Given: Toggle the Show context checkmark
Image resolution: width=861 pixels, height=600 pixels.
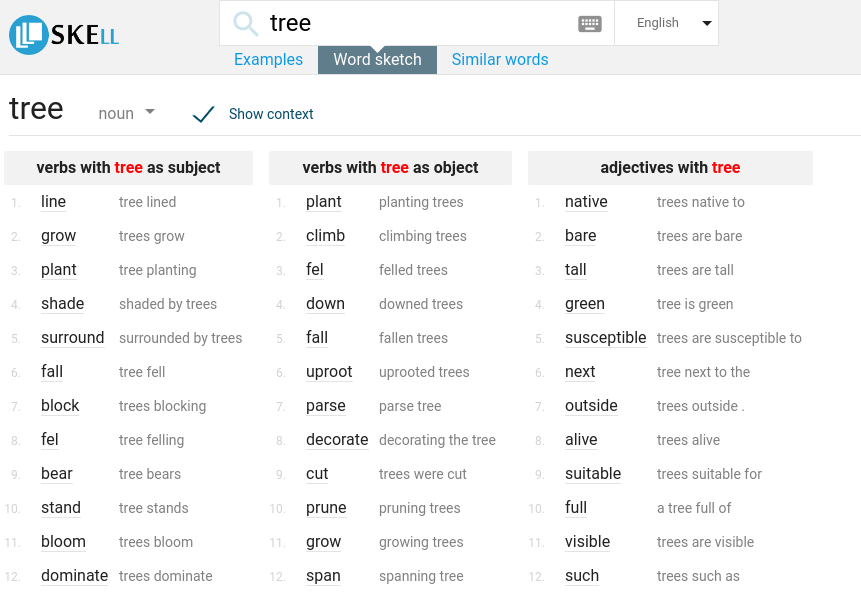Looking at the screenshot, I should [x=203, y=113].
